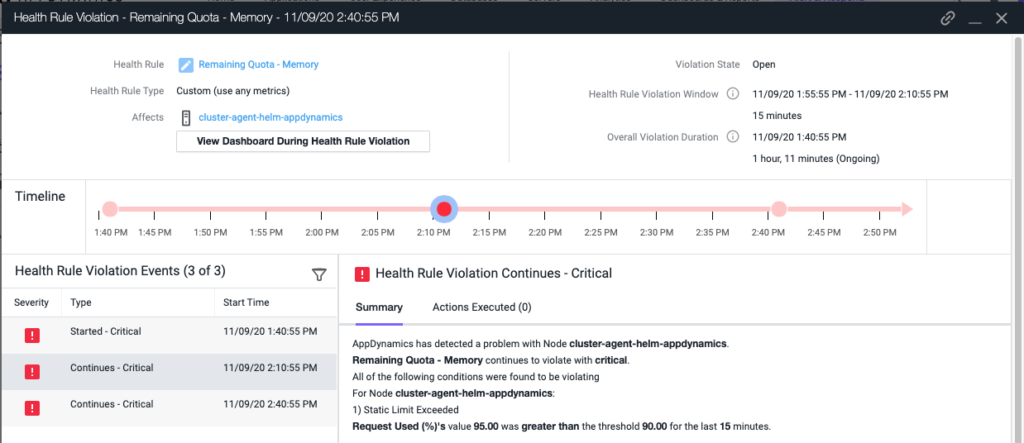Sort events by the Severity column header
1024x443 pixels.
[x=32, y=303]
